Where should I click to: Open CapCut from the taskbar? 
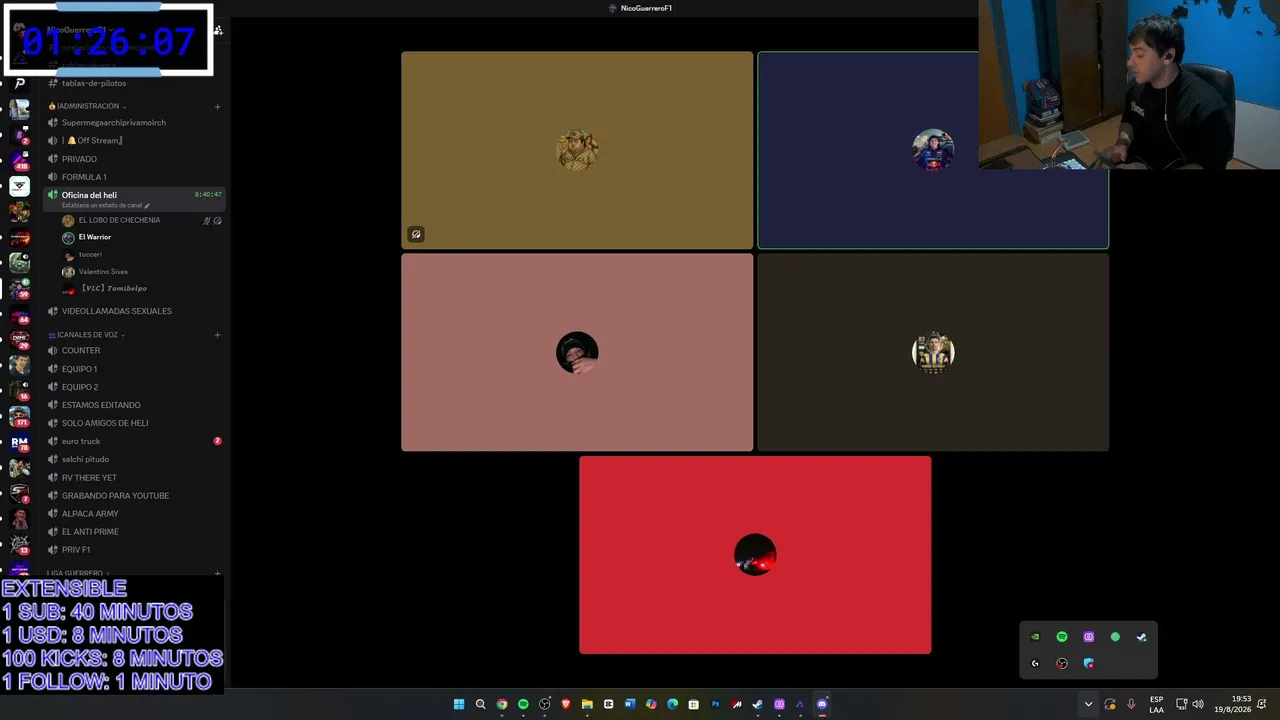pyautogui.click(x=608, y=704)
